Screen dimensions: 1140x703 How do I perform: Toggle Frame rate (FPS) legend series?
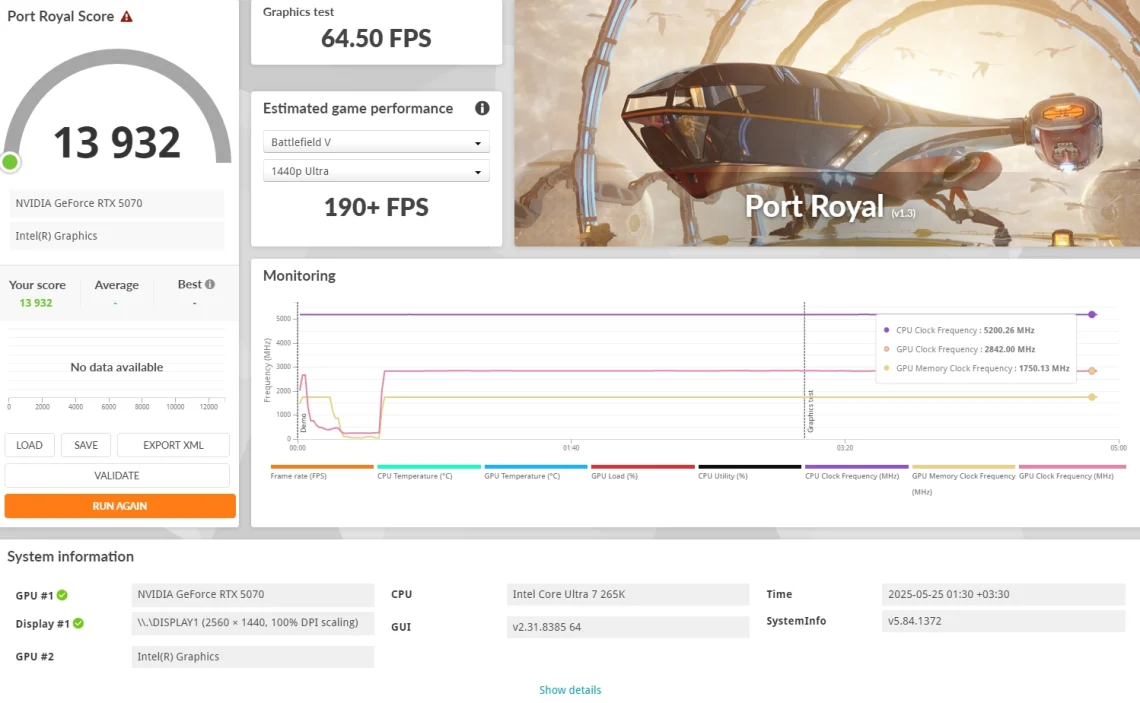tap(322, 472)
